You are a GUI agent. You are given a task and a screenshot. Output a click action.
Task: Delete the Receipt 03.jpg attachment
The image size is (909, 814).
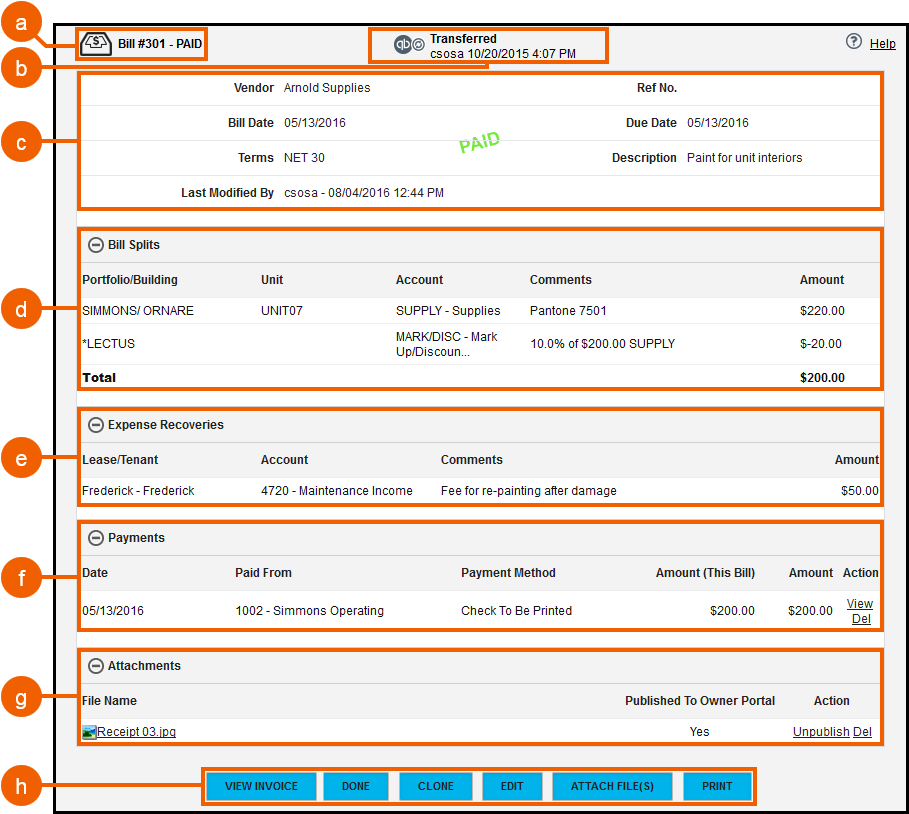(x=862, y=732)
